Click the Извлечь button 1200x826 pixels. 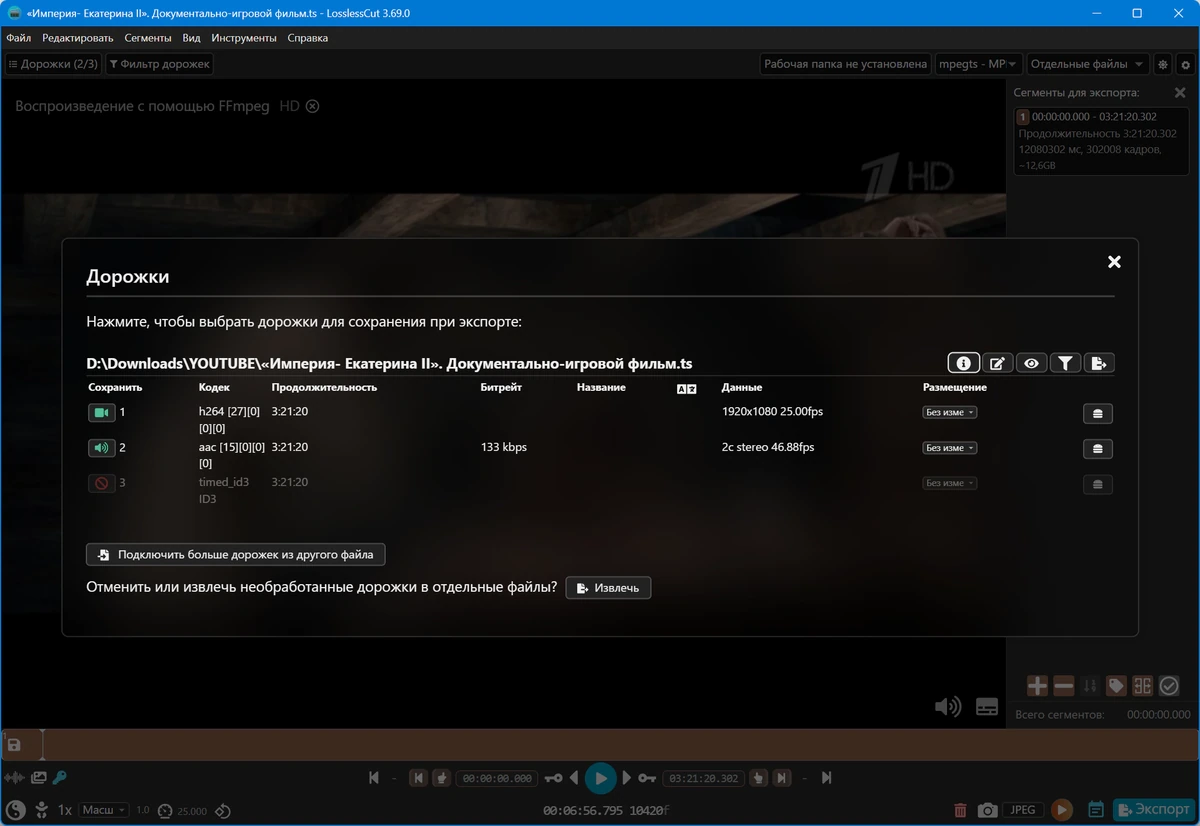coord(608,588)
